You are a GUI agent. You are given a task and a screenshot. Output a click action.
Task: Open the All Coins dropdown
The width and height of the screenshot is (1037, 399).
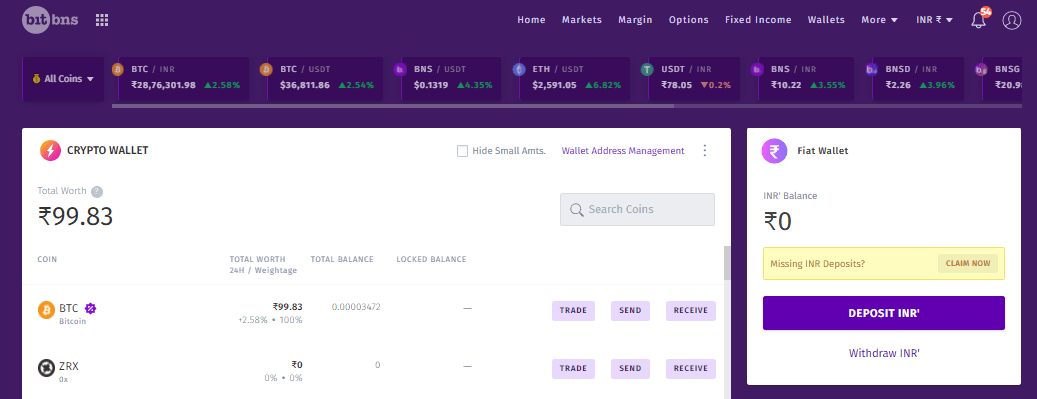pyautogui.click(x=63, y=79)
